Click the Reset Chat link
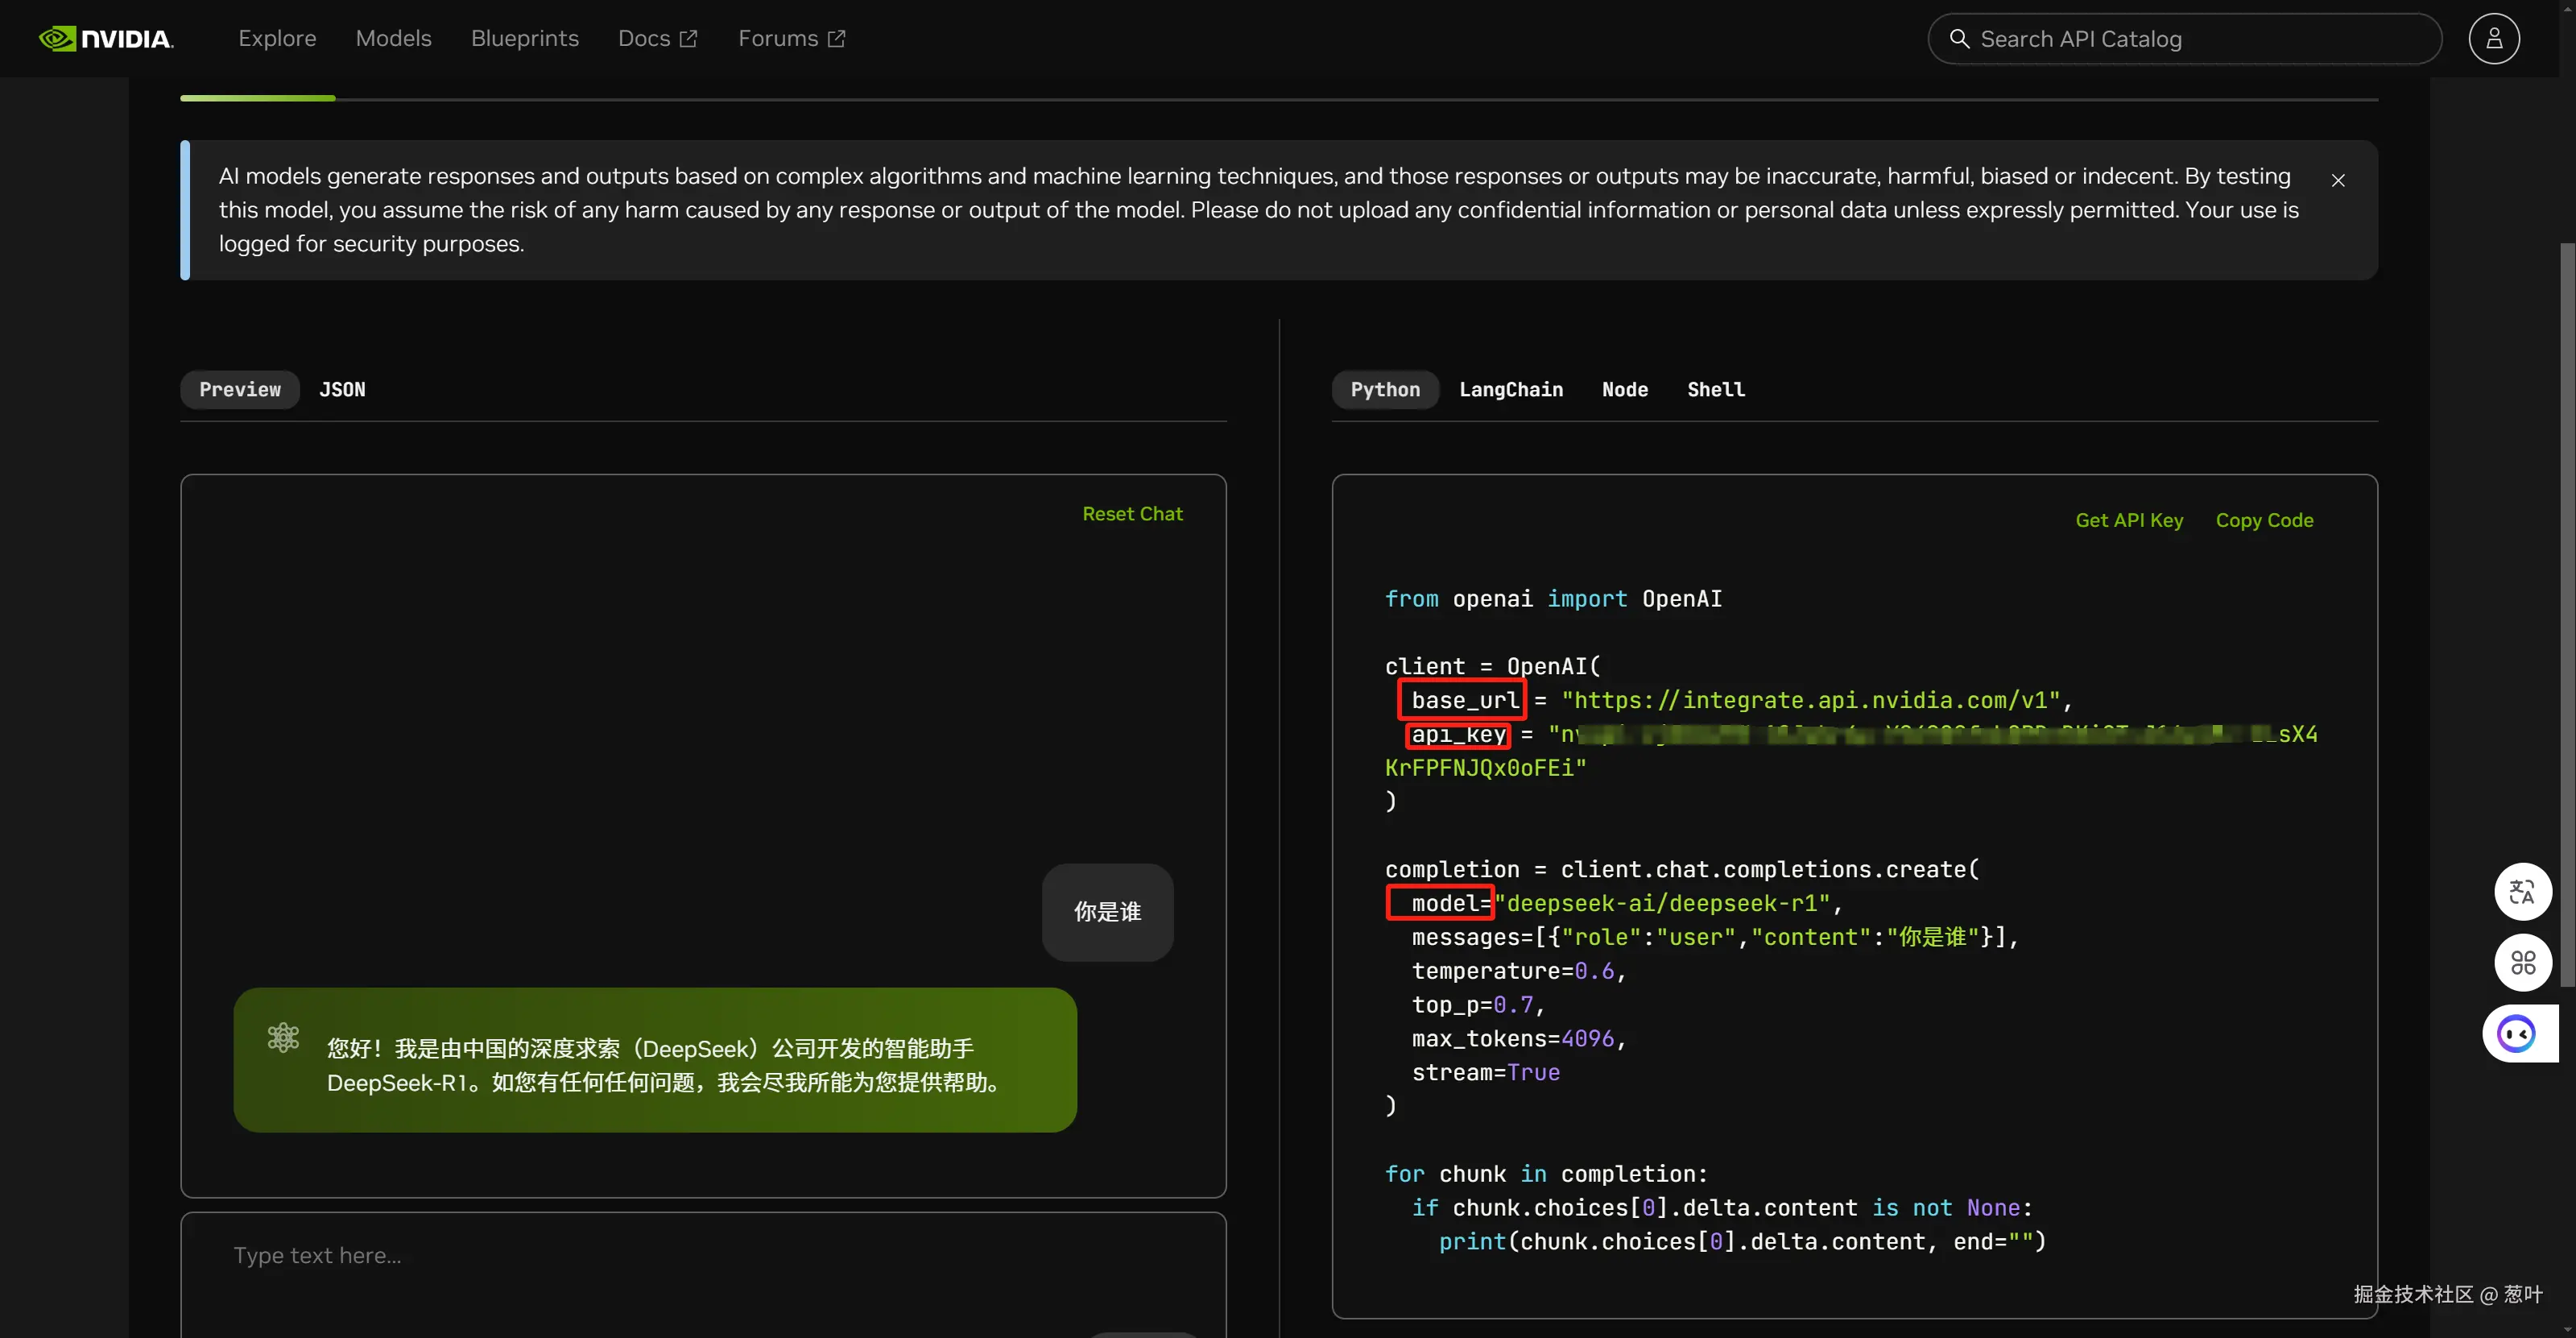This screenshot has width=2576, height=1338. coord(1132,514)
